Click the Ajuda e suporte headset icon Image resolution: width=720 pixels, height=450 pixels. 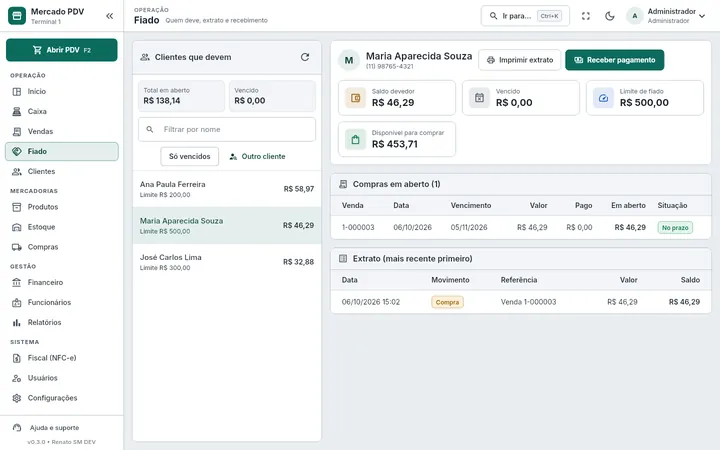pyautogui.click(x=17, y=428)
